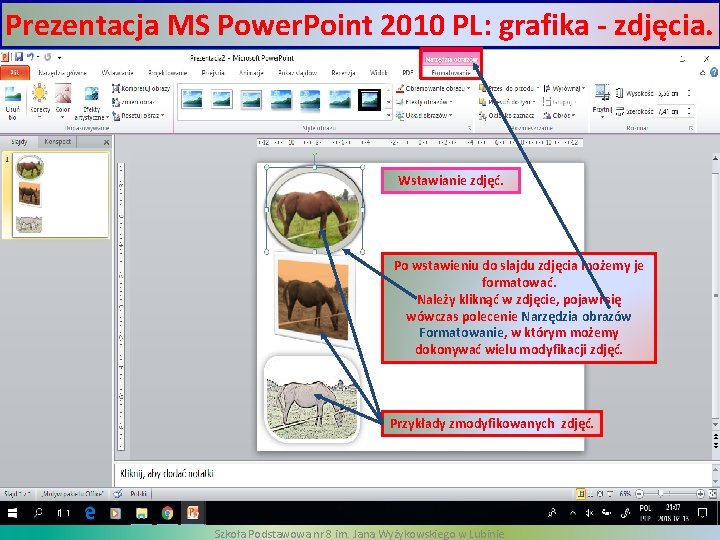The image size is (720, 540).
Task: Adjust the Szerokość width spinner arrows
Action: point(689,111)
